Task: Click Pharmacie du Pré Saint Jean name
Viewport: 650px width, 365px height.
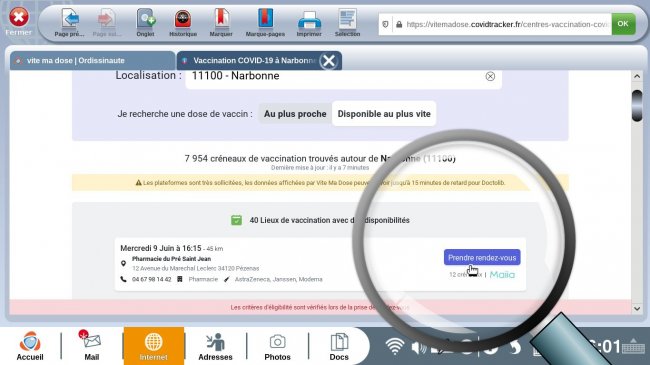Action: (x=172, y=259)
